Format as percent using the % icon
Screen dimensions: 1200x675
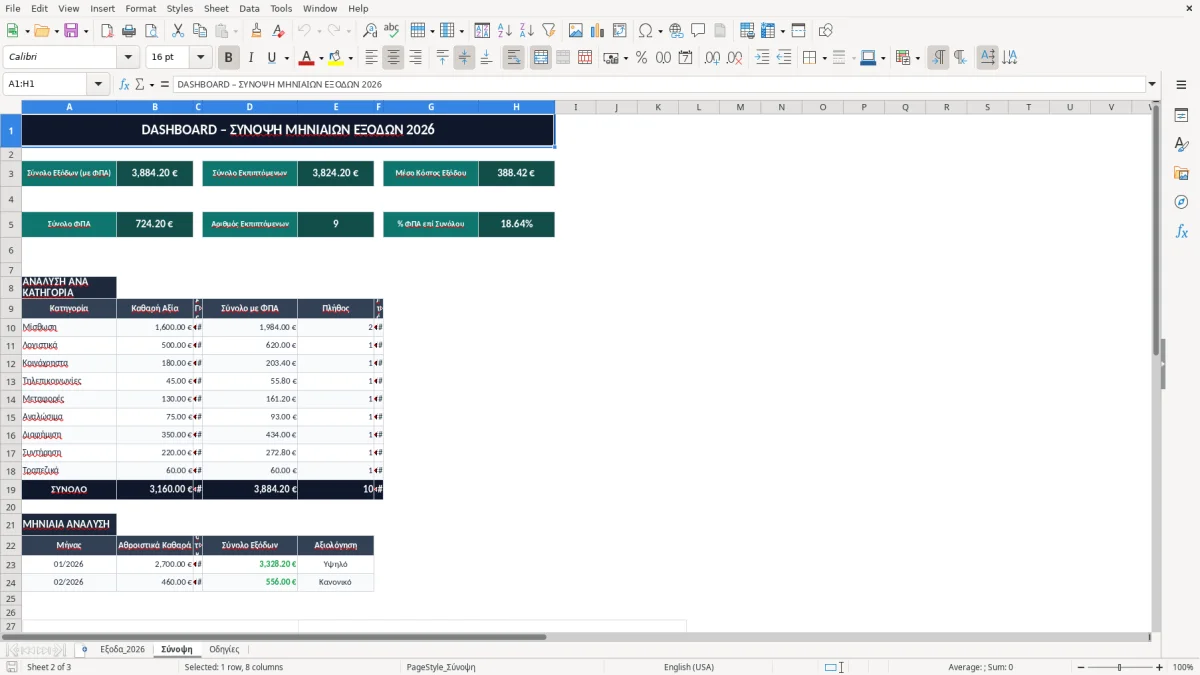(x=641, y=58)
